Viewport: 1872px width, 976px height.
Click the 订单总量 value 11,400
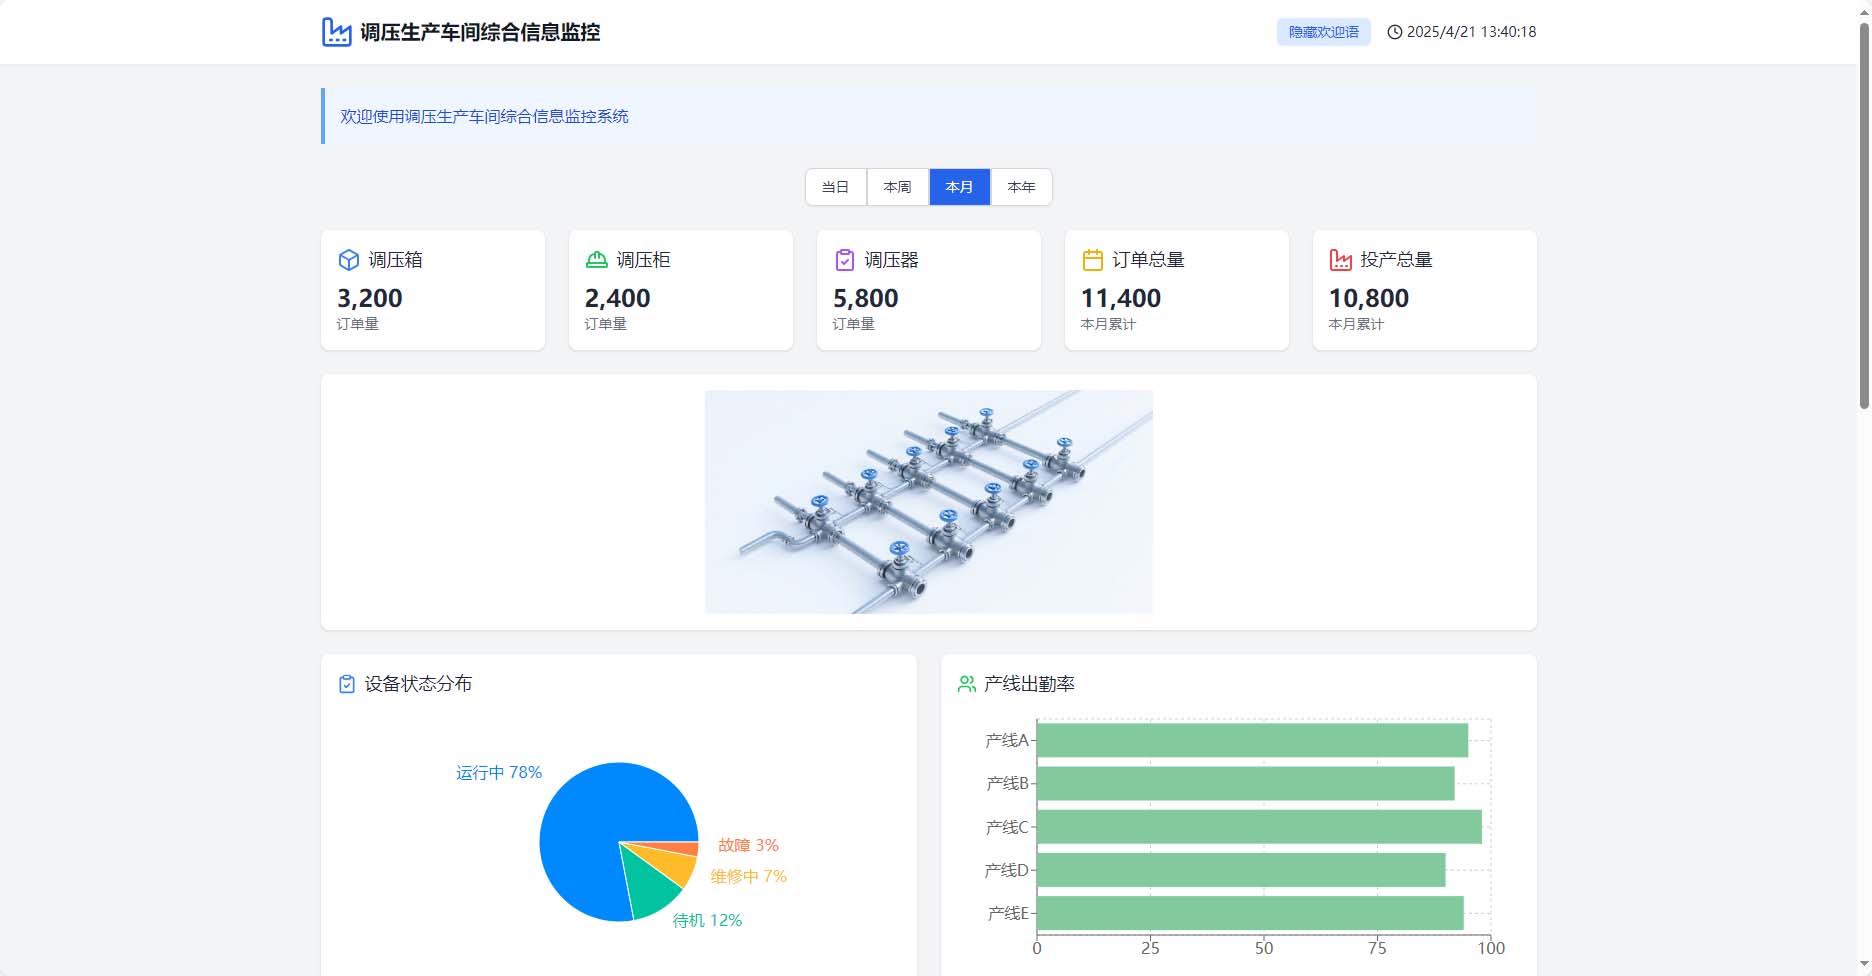point(1121,298)
